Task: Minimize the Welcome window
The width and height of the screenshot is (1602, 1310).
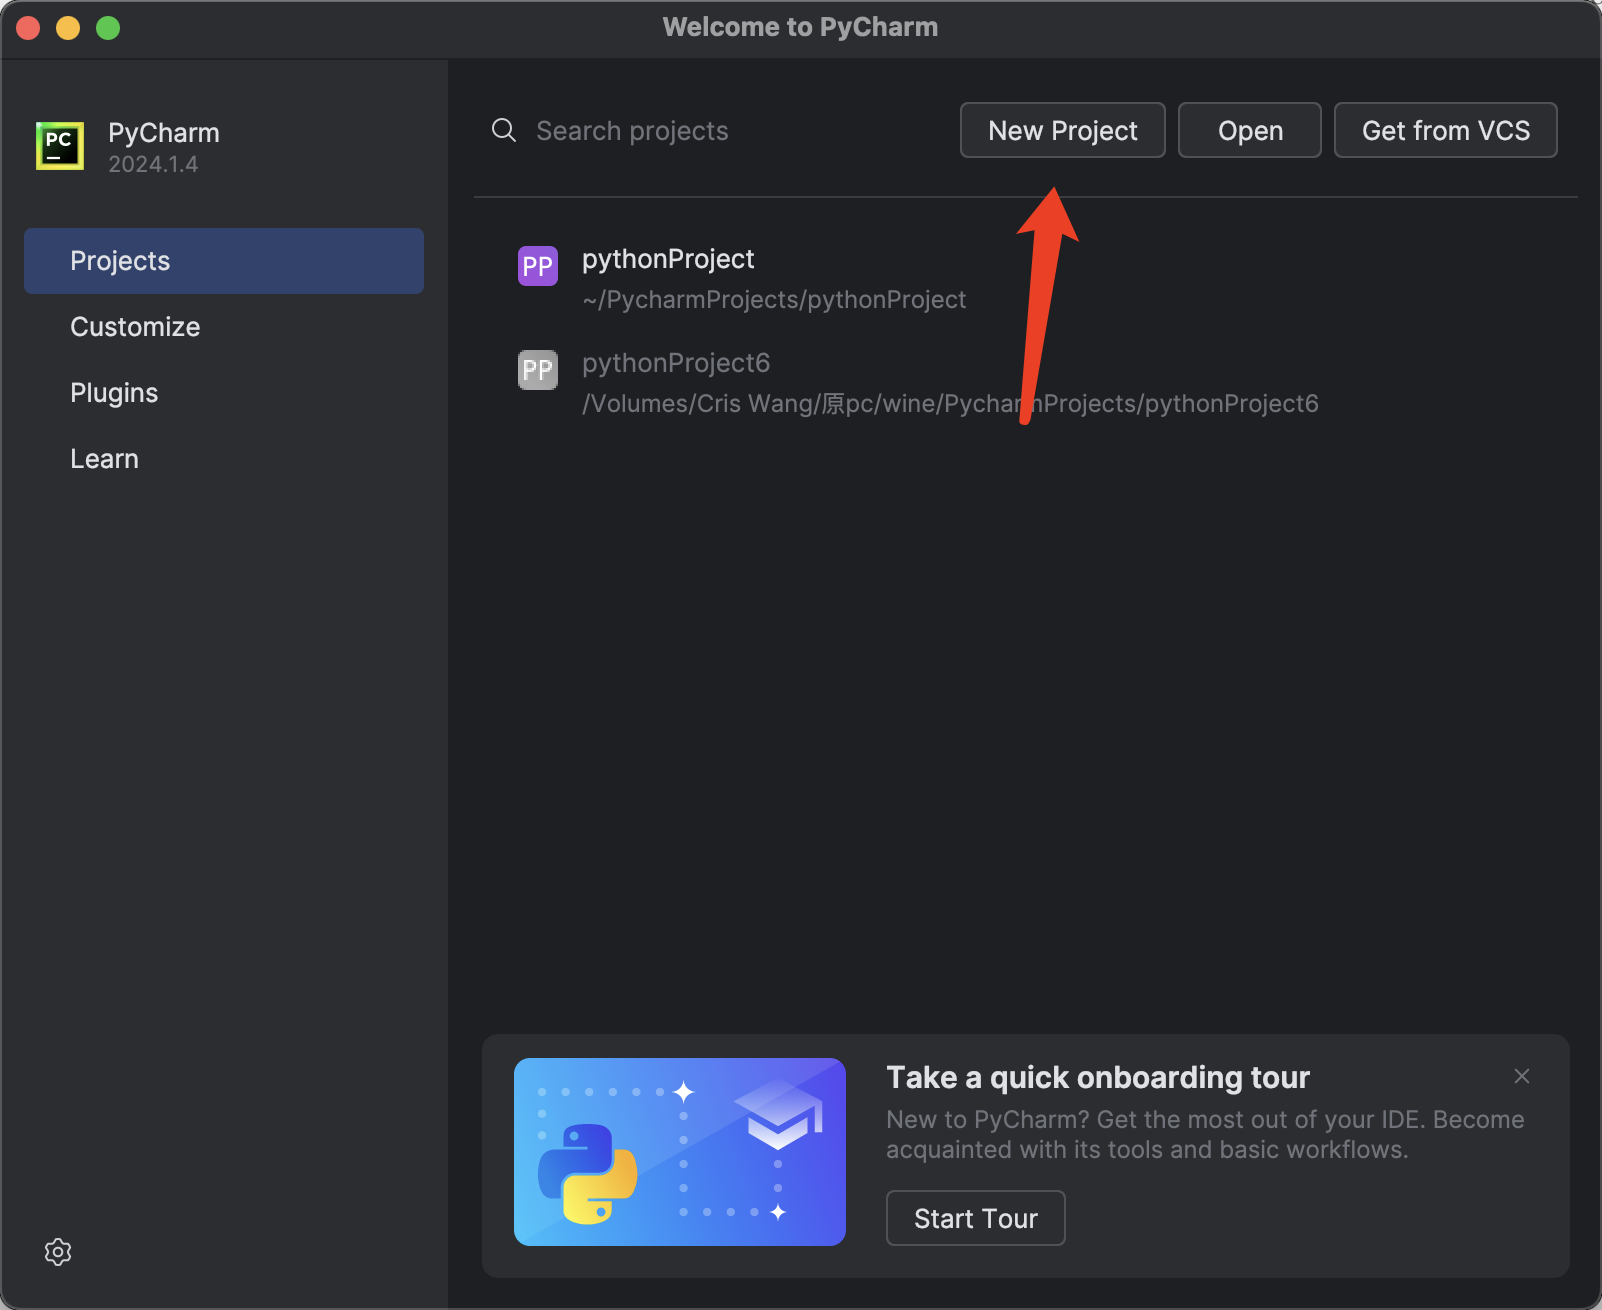Action: click(68, 28)
